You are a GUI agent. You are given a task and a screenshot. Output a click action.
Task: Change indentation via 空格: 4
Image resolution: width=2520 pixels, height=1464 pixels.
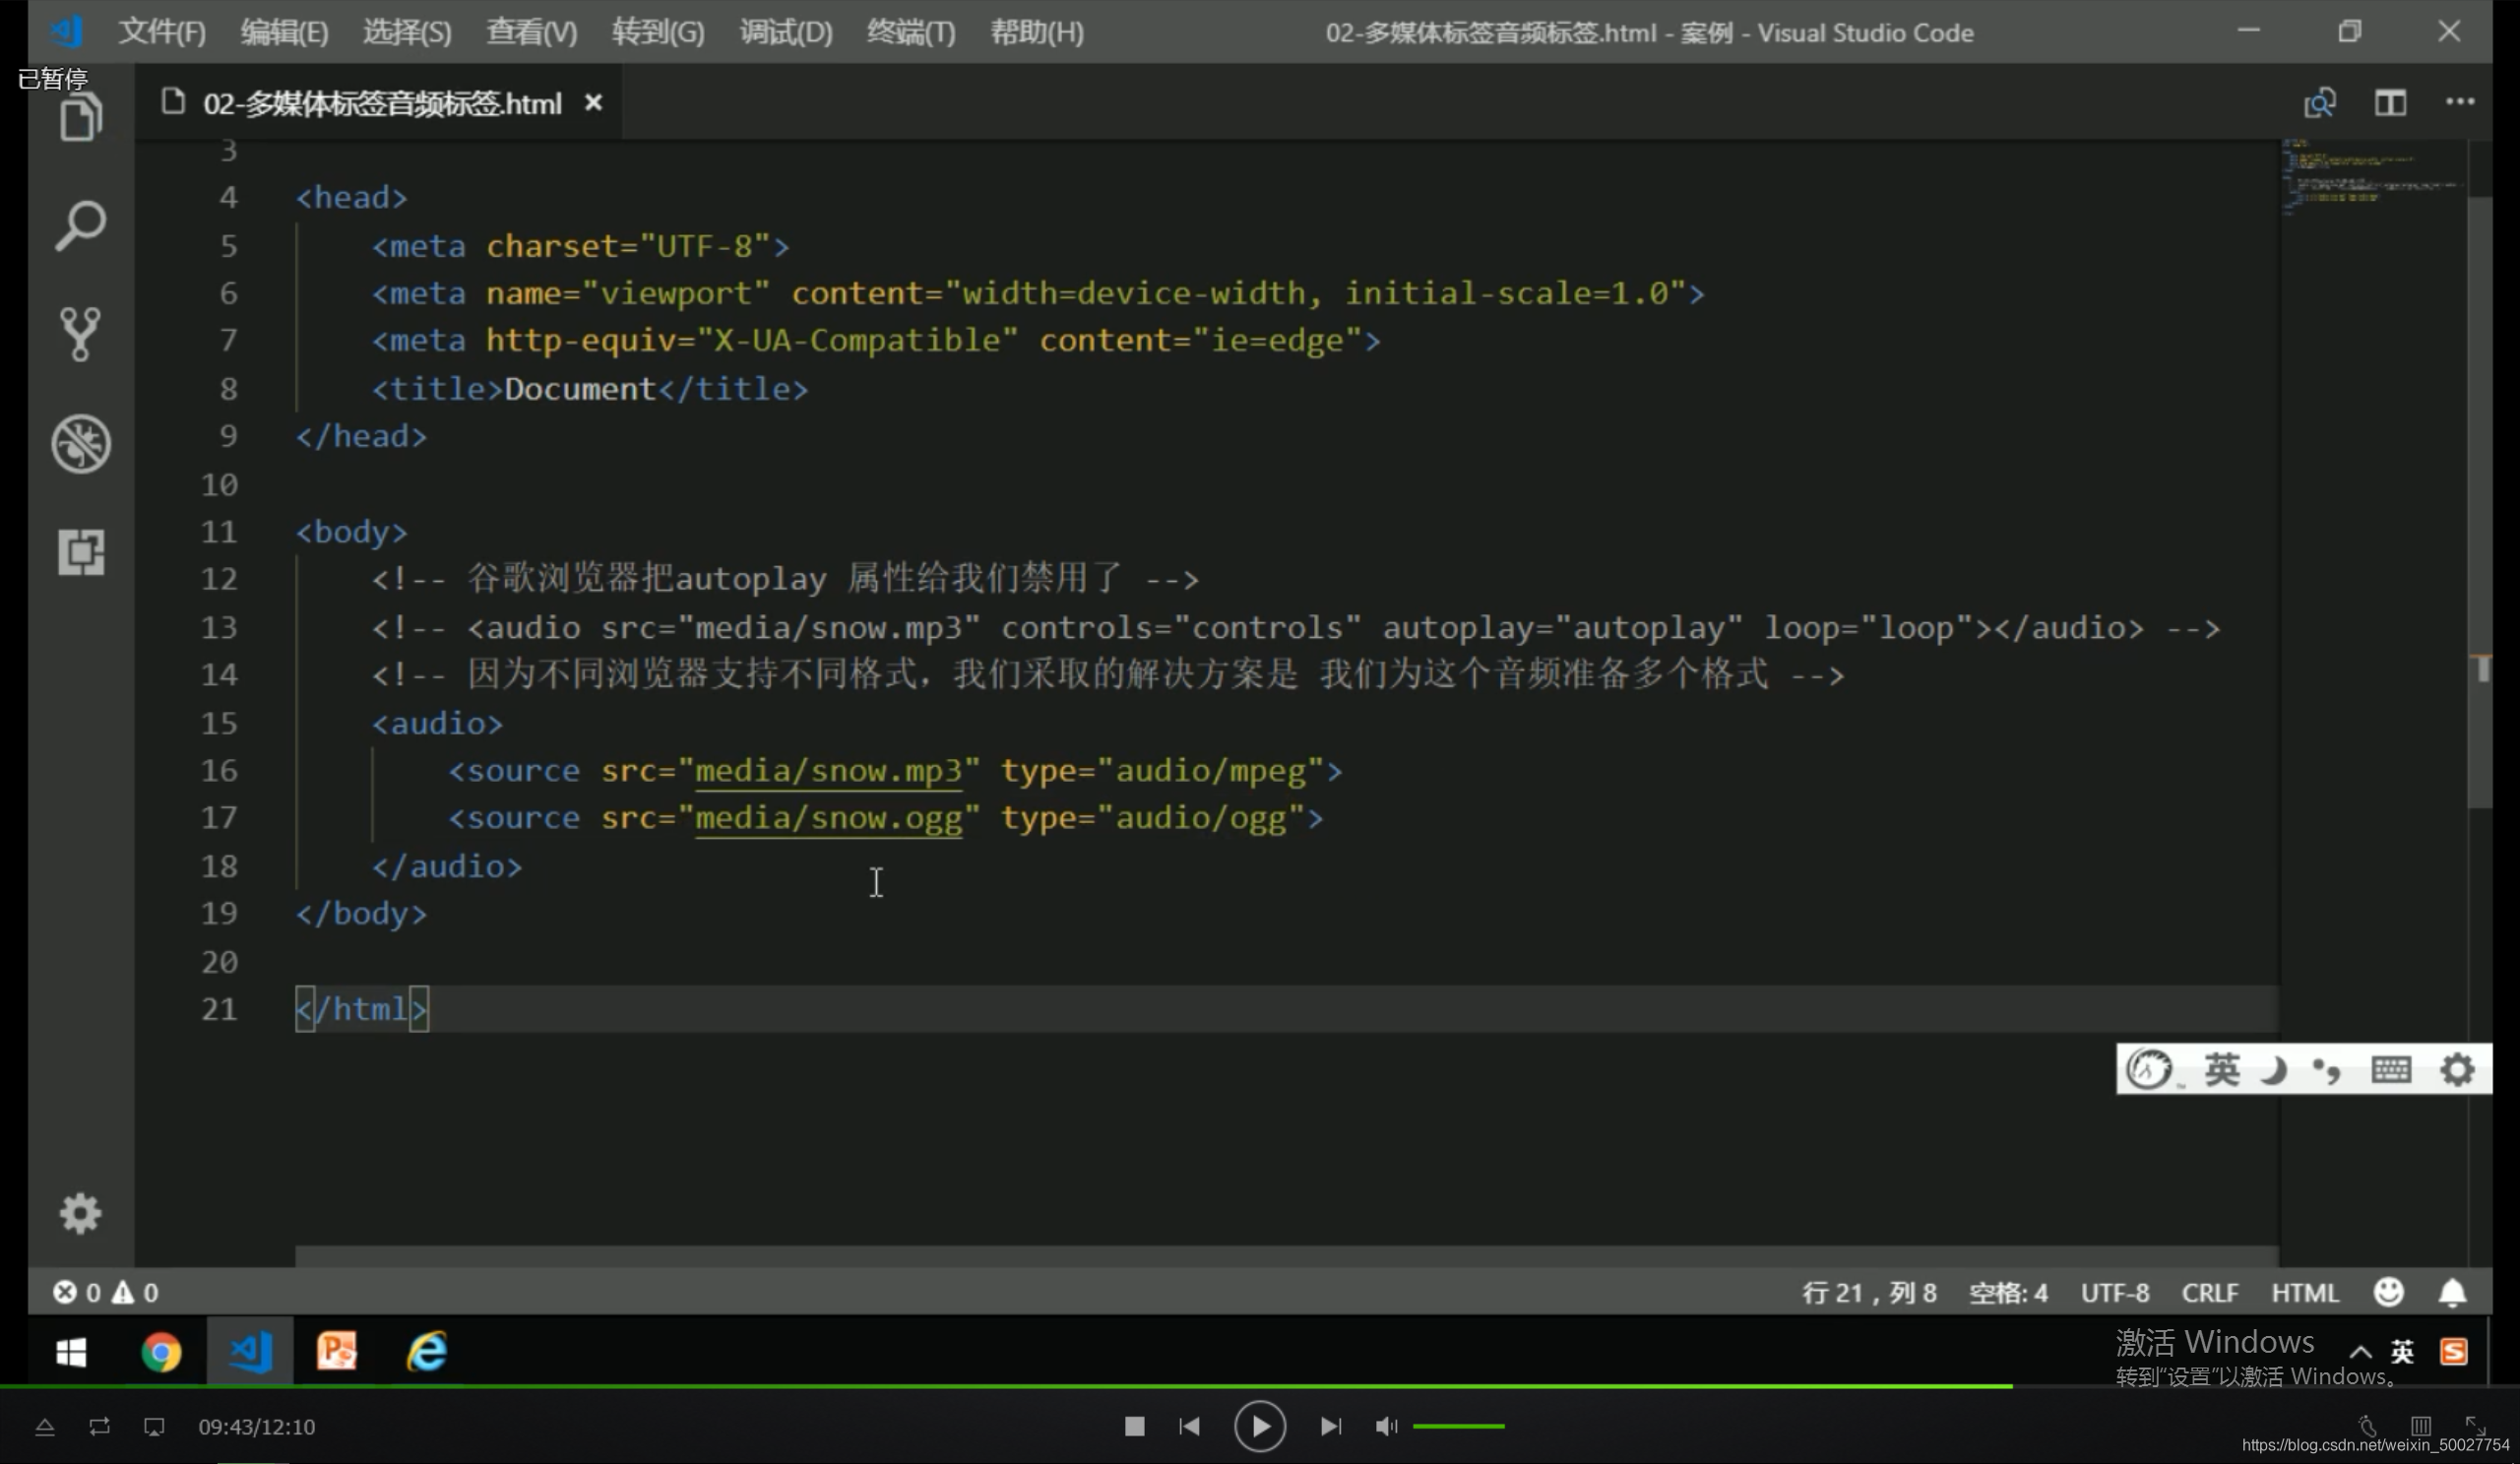coord(2008,1292)
